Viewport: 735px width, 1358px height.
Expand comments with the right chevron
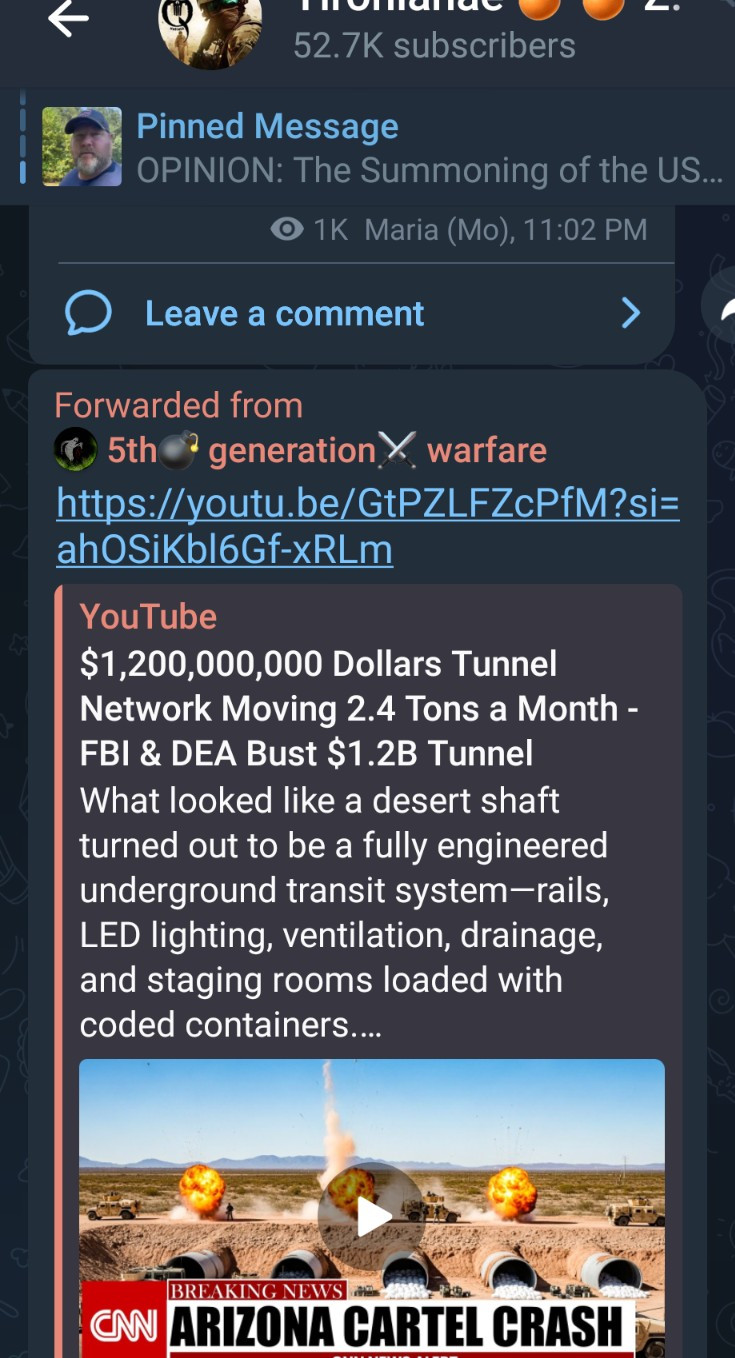tap(631, 314)
